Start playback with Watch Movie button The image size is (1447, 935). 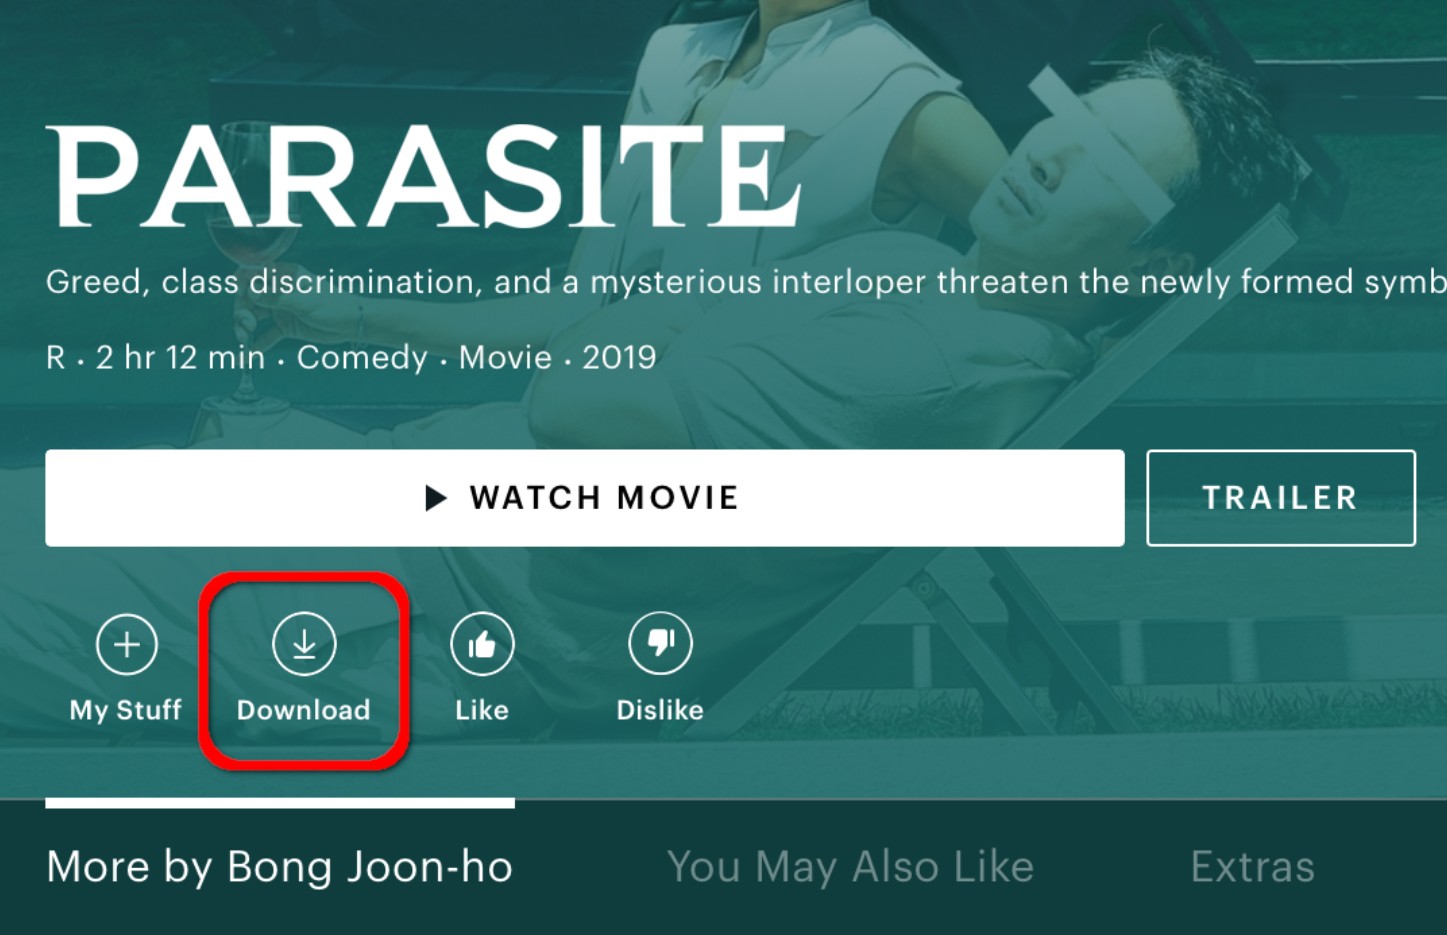pyautogui.click(x=585, y=498)
